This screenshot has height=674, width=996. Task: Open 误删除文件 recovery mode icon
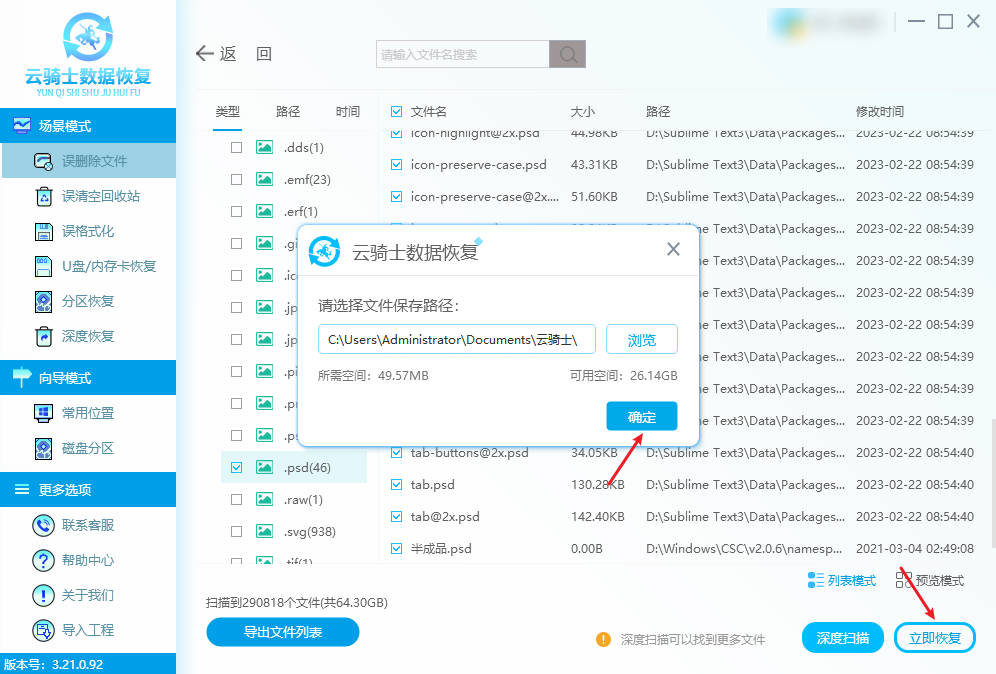43,161
